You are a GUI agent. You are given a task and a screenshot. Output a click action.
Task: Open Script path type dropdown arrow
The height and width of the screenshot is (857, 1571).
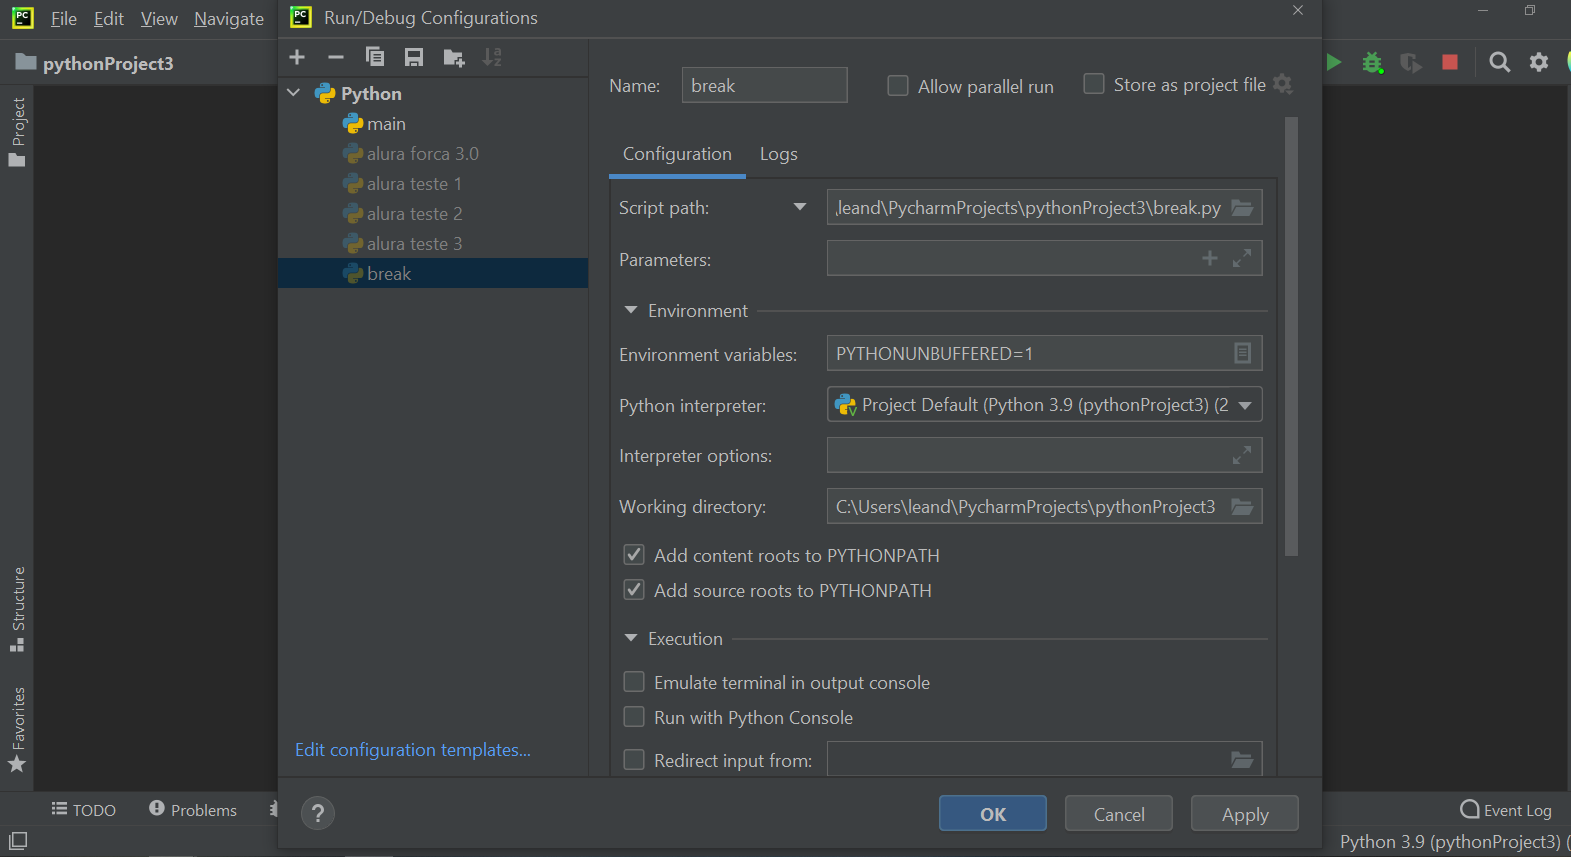pos(800,207)
